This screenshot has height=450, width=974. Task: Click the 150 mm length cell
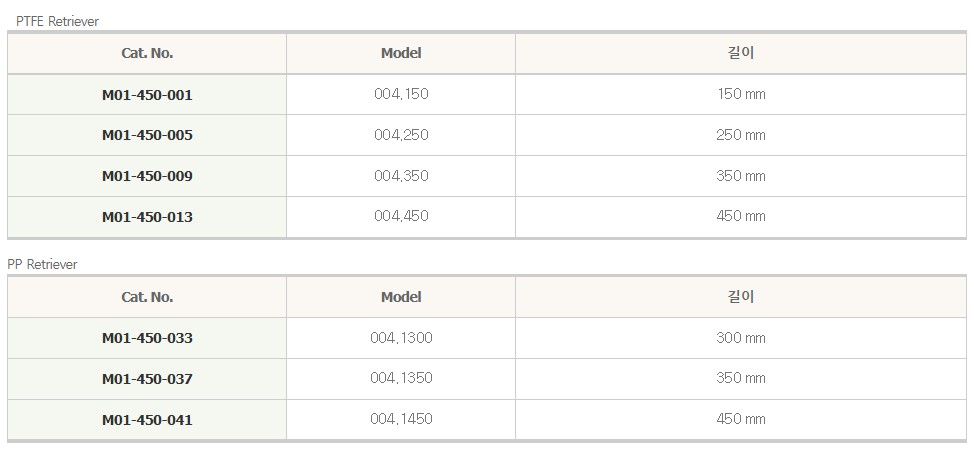click(x=740, y=94)
